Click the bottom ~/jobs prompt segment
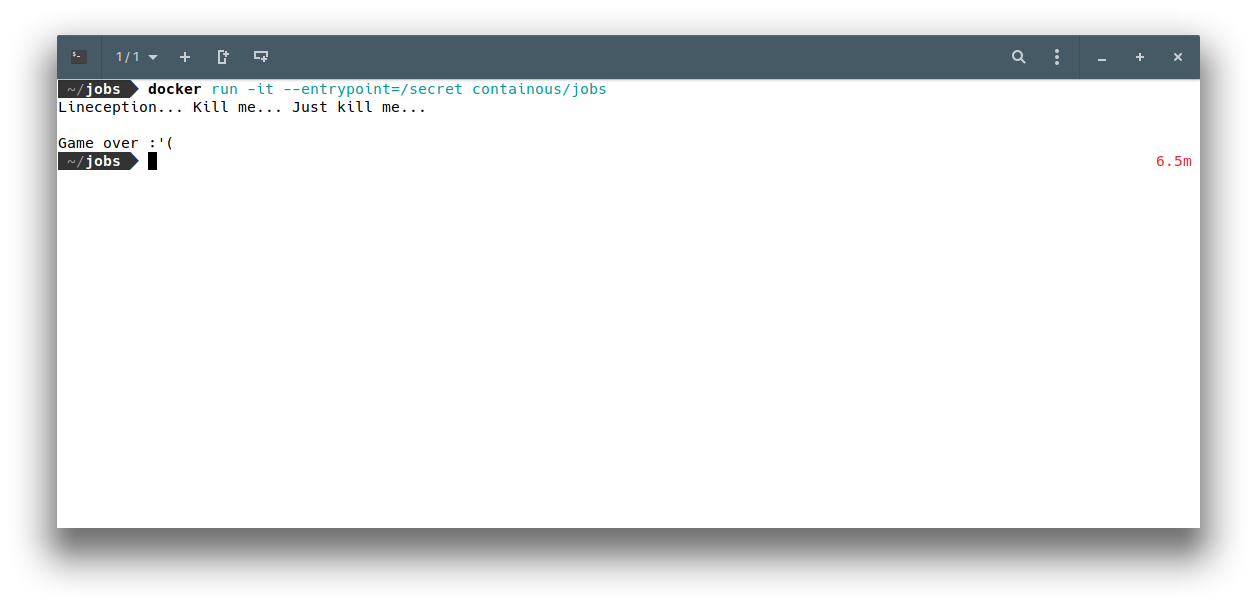The width and height of the screenshot is (1257, 607). [x=98, y=161]
